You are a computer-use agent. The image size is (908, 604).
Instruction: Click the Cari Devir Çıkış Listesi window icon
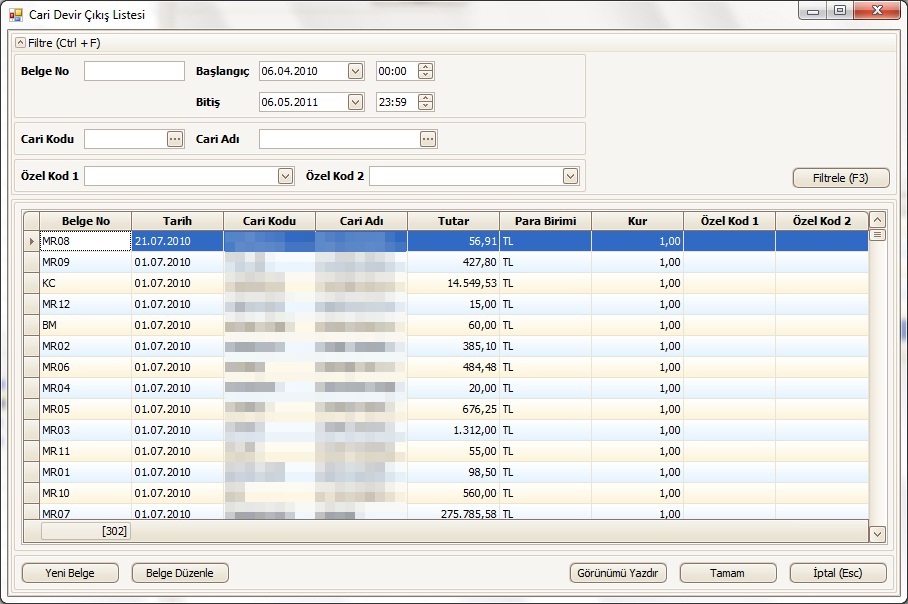[x=15, y=14]
